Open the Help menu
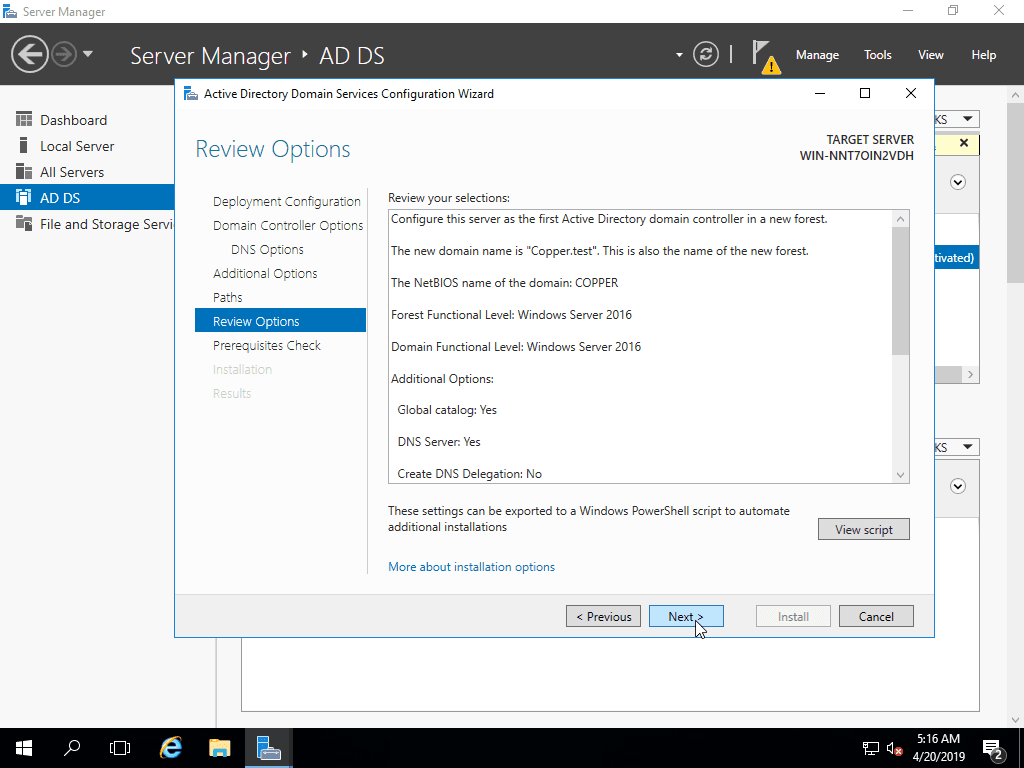 click(x=983, y=55)
